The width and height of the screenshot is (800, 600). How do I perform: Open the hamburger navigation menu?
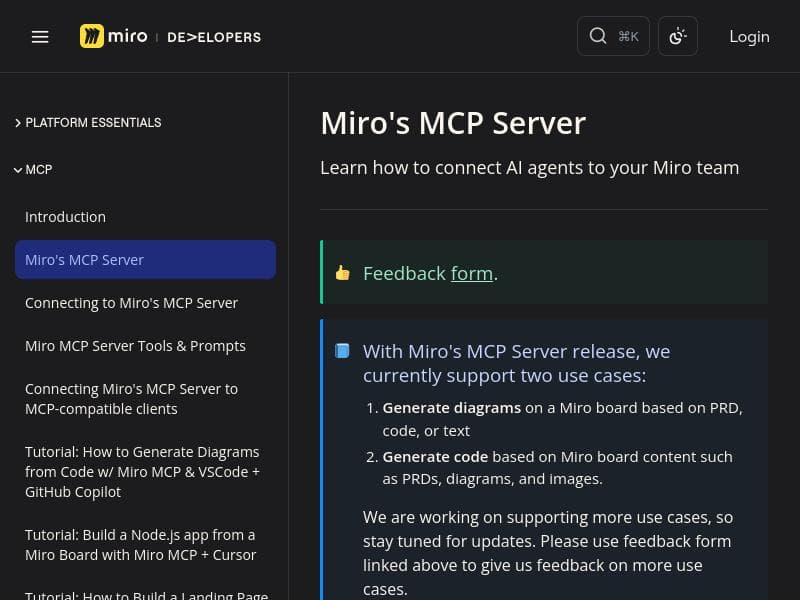pos(40,36)
